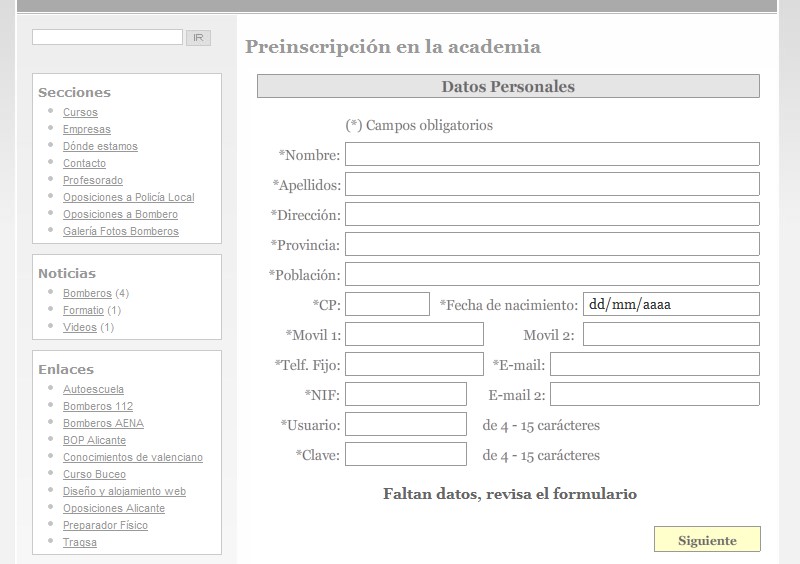This screenshot has width=800, height=564.
Task: Focus the Clave password field
Action: (406, 454)
